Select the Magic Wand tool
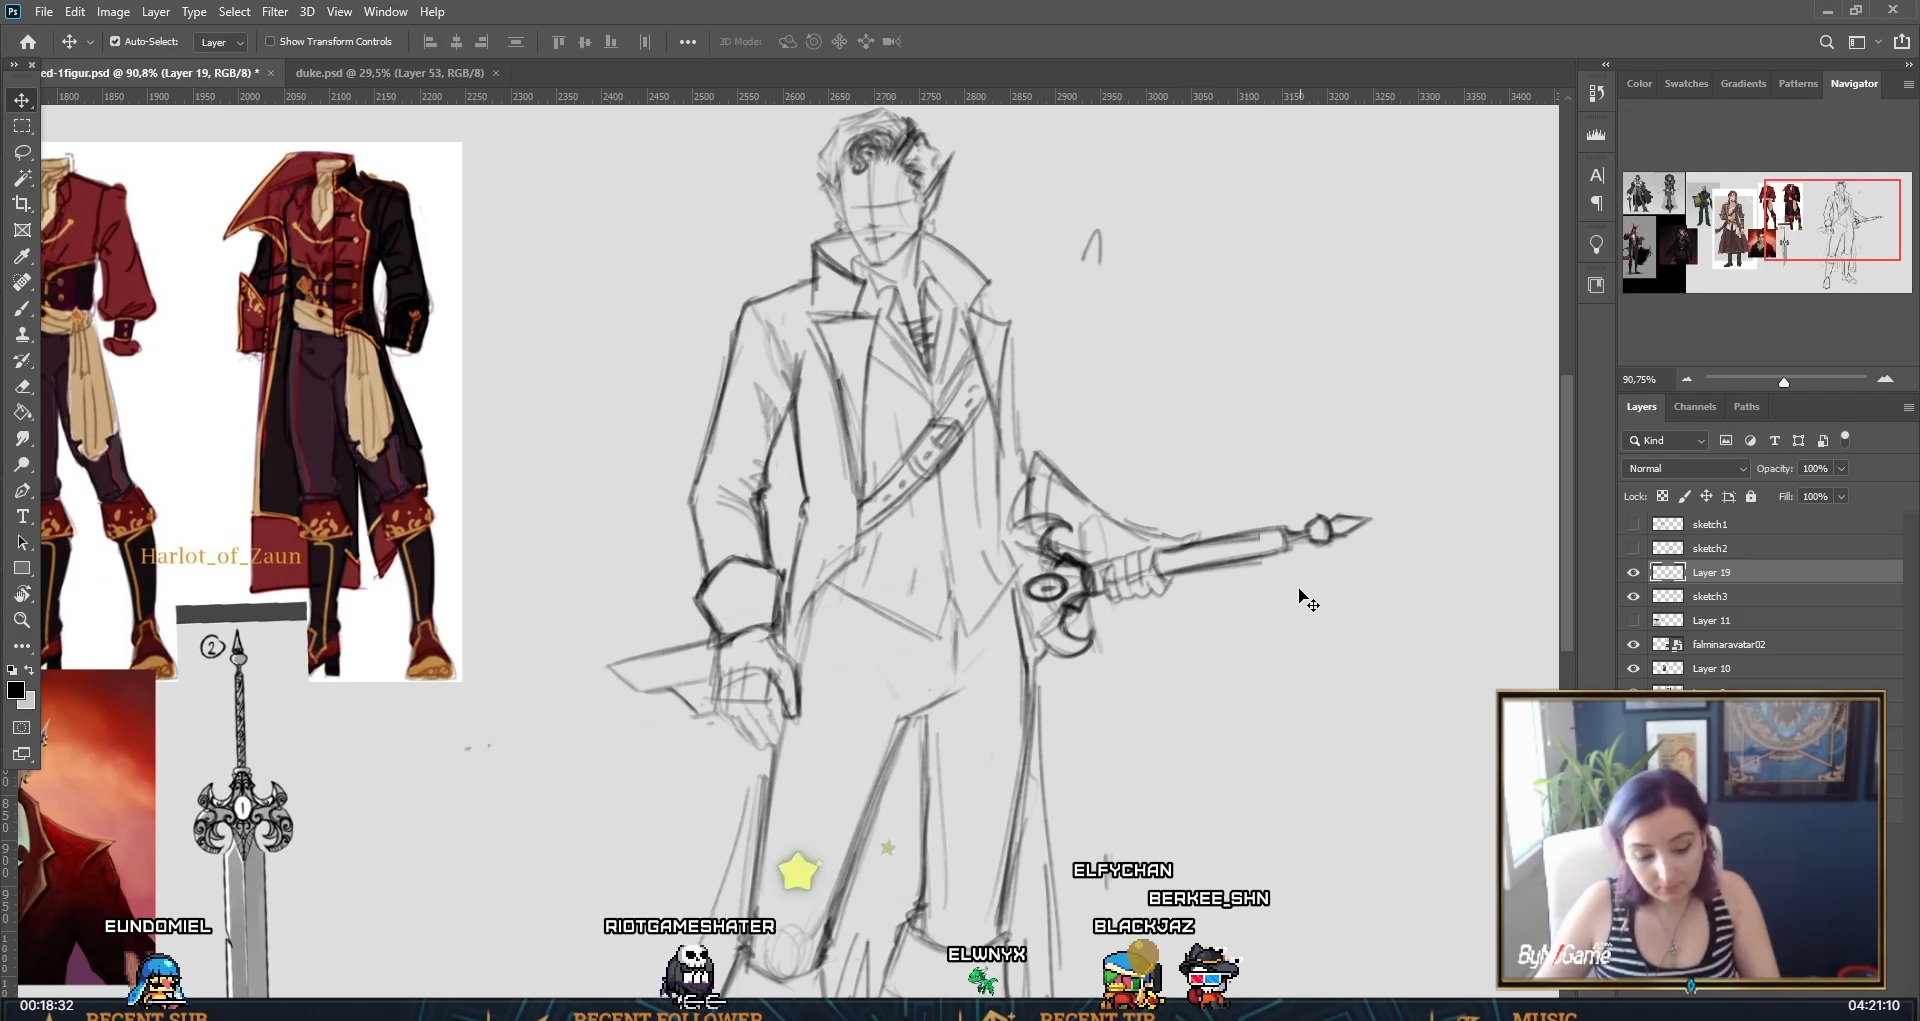Image resolution: width=1920 pixels, height=1021 pixels. 22,178
